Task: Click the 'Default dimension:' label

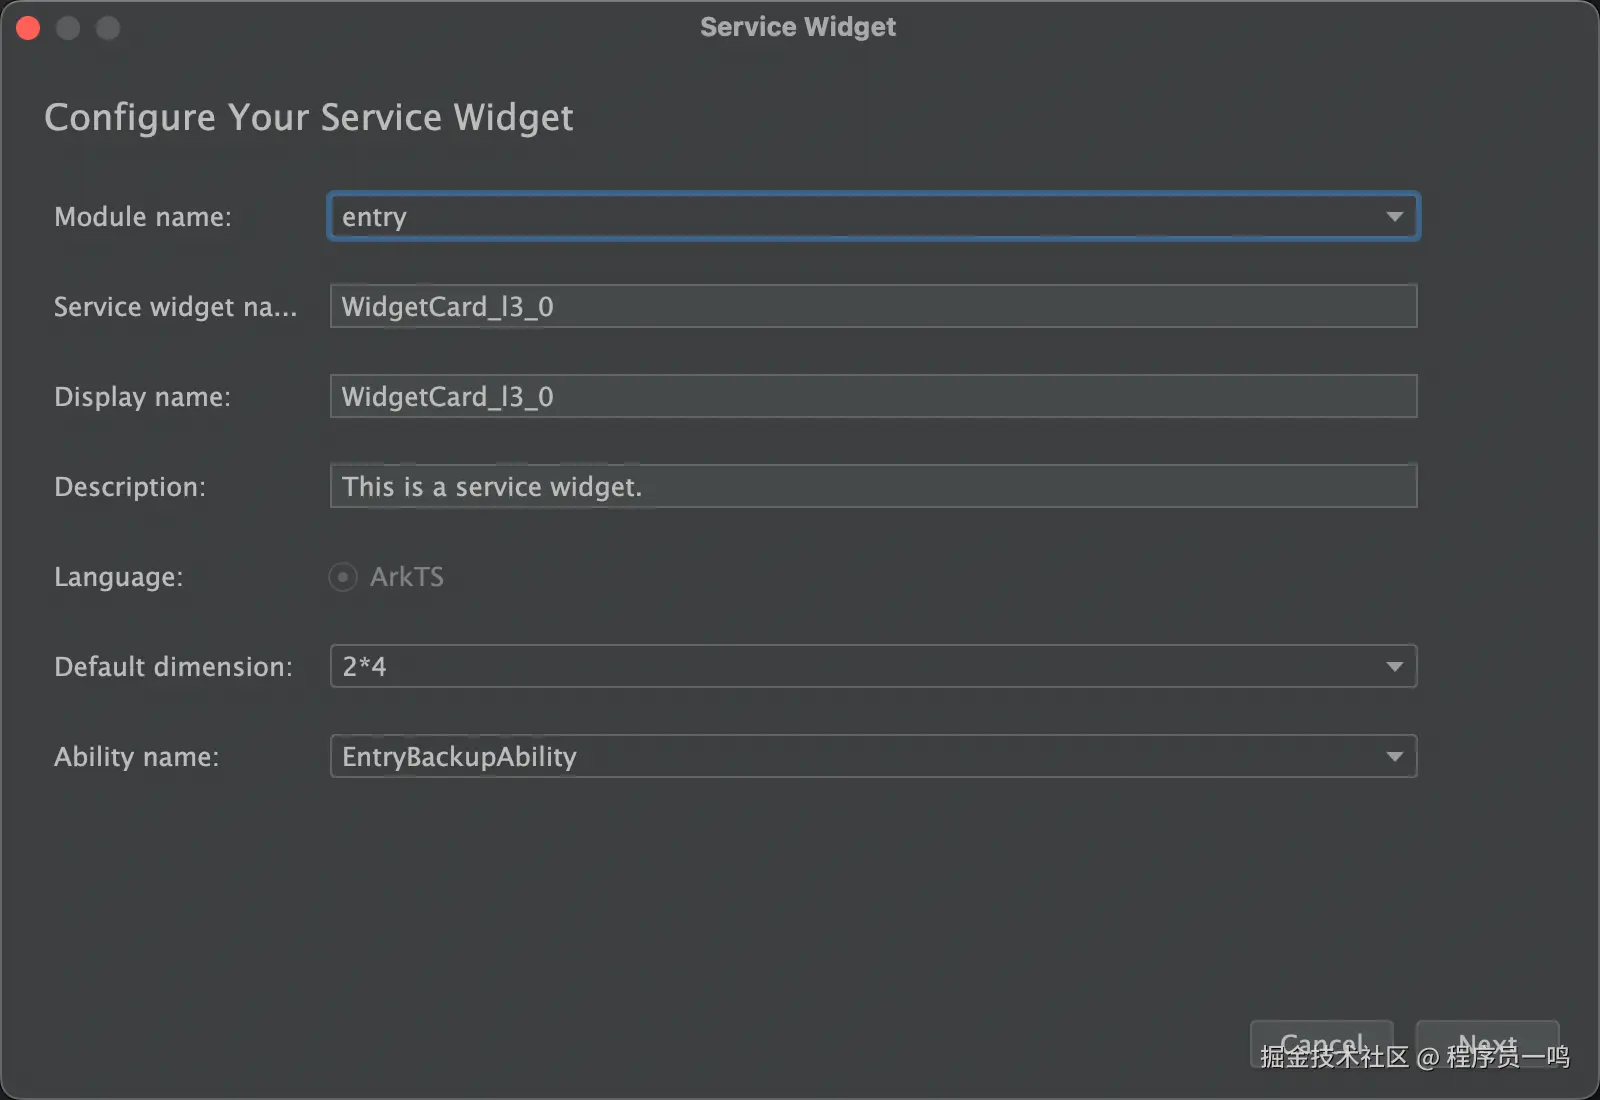Action: pyautogui.click(x=173, y=667)
